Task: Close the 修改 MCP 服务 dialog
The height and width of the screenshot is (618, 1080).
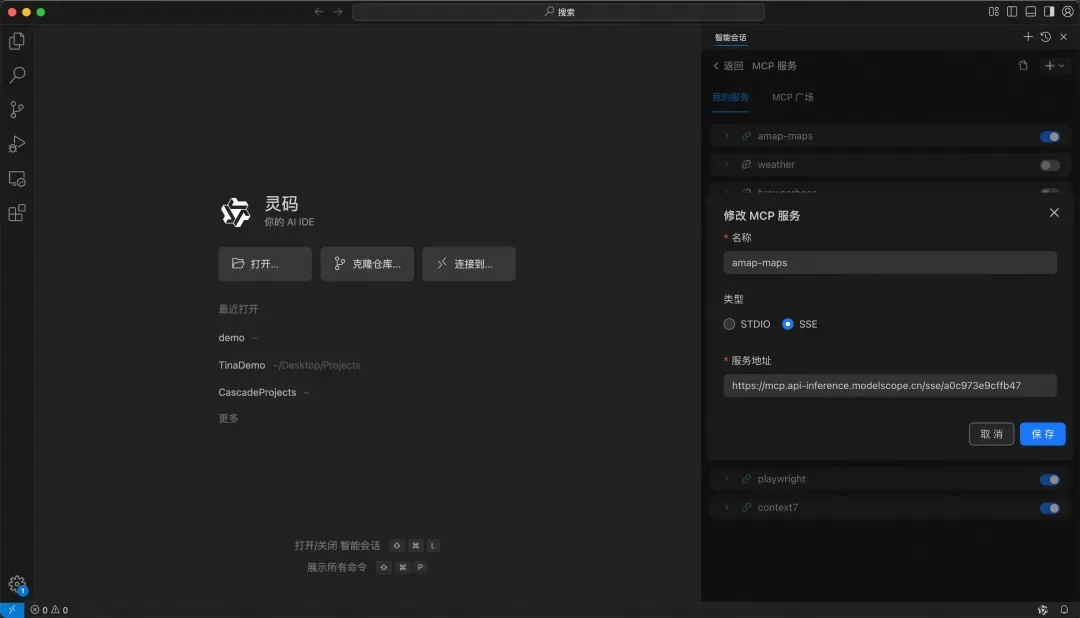Action: (x=1054, y=213)
